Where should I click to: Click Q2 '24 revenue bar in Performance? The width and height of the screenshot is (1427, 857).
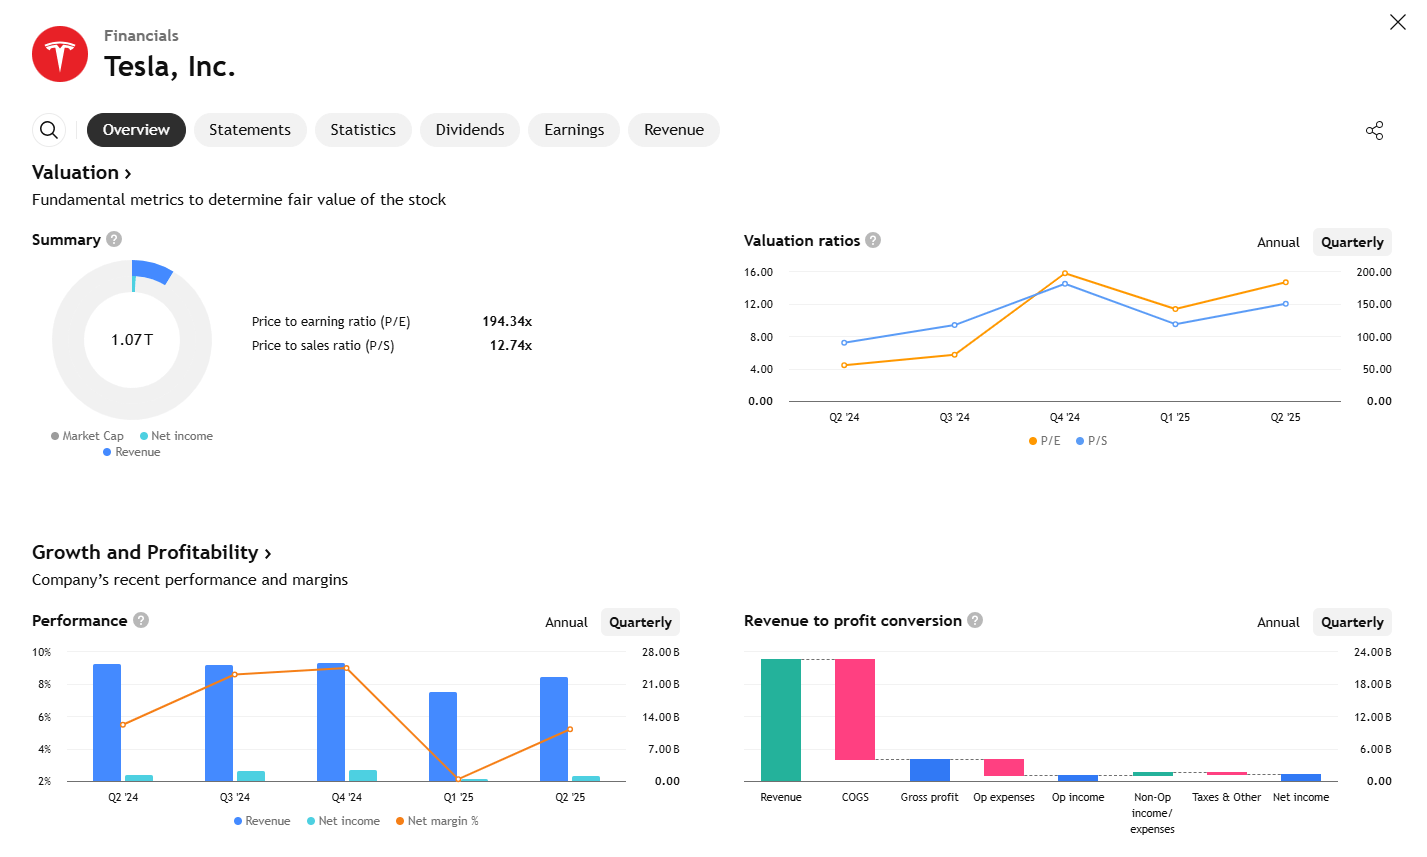pyautogui.click(x=107, y=723)
